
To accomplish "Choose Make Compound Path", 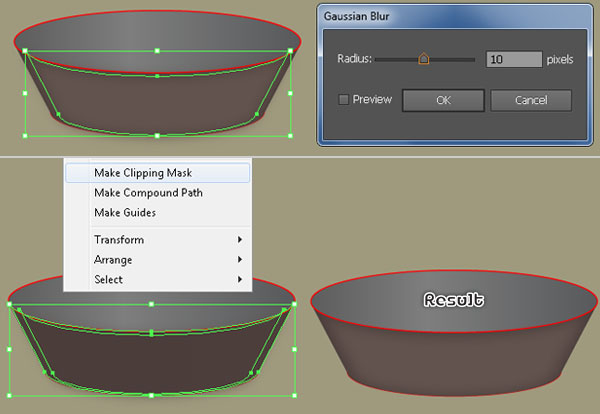I will click(158, 192).
